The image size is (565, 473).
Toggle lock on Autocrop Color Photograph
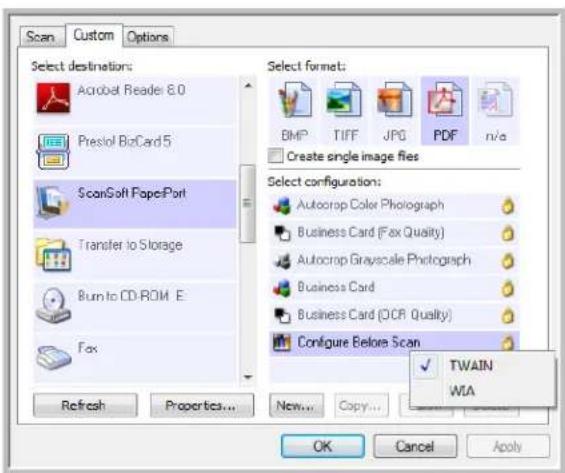click(508, 206)
